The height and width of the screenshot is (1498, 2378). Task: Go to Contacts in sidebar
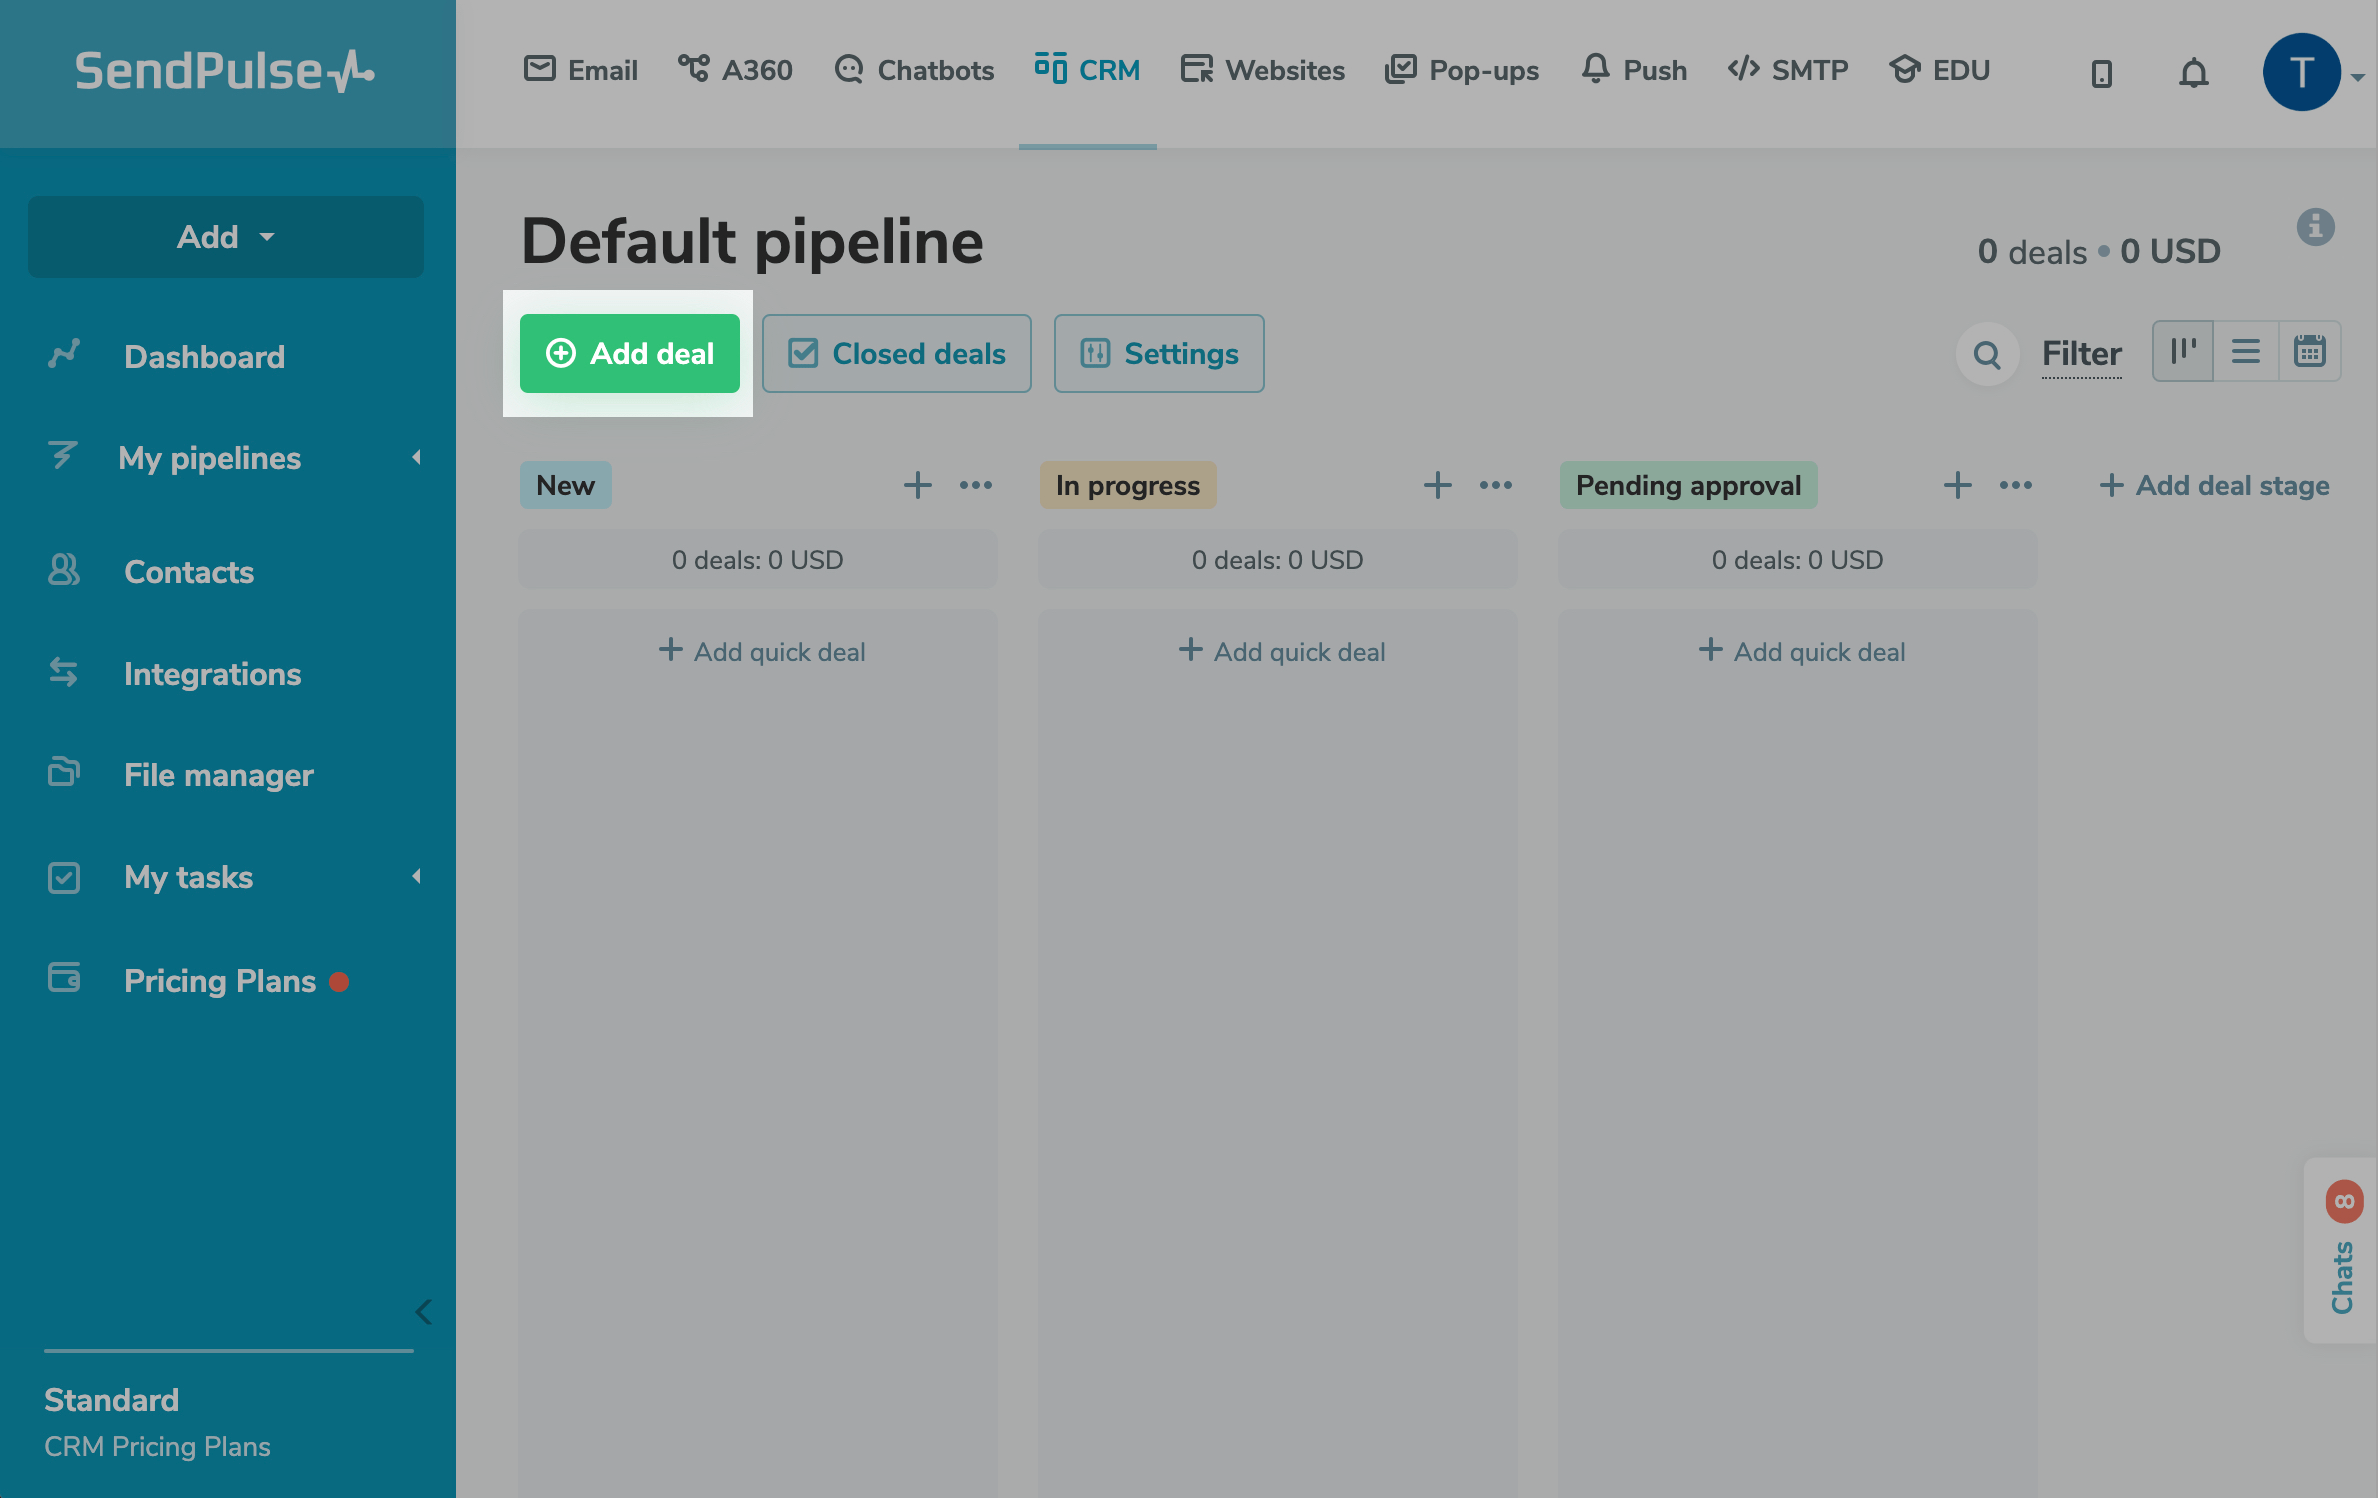[189, 572]
